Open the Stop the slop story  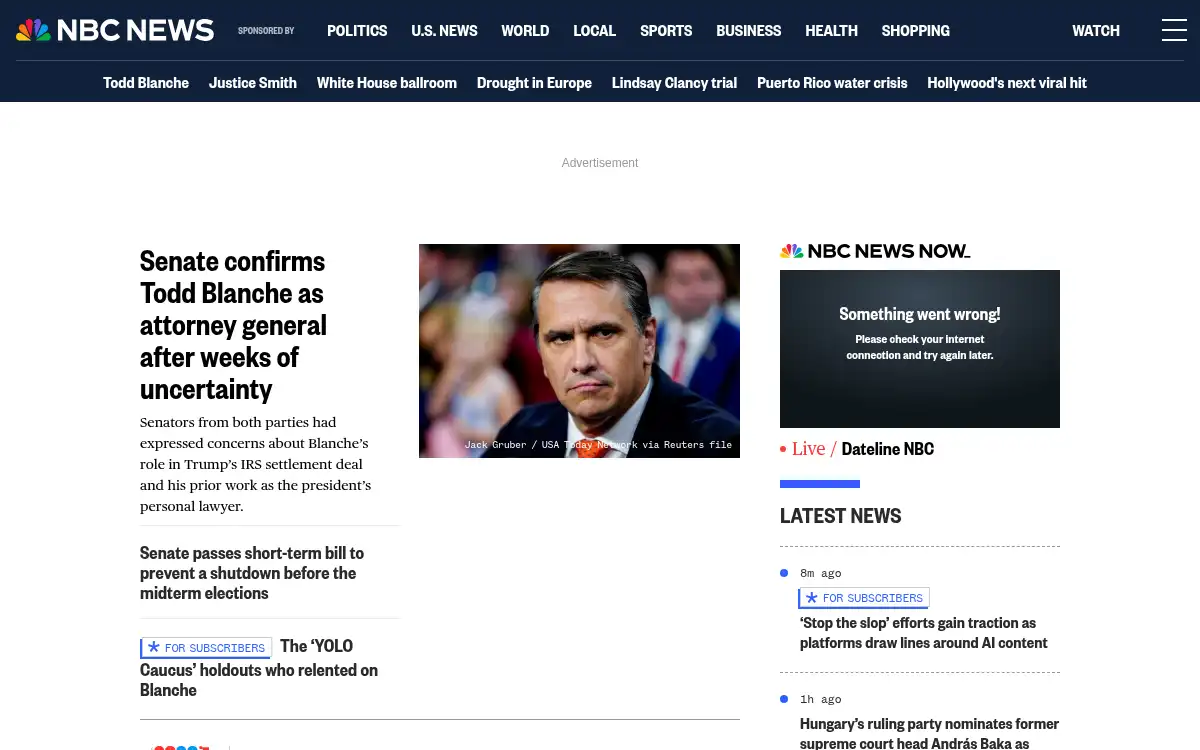click(x=924, y=633)
